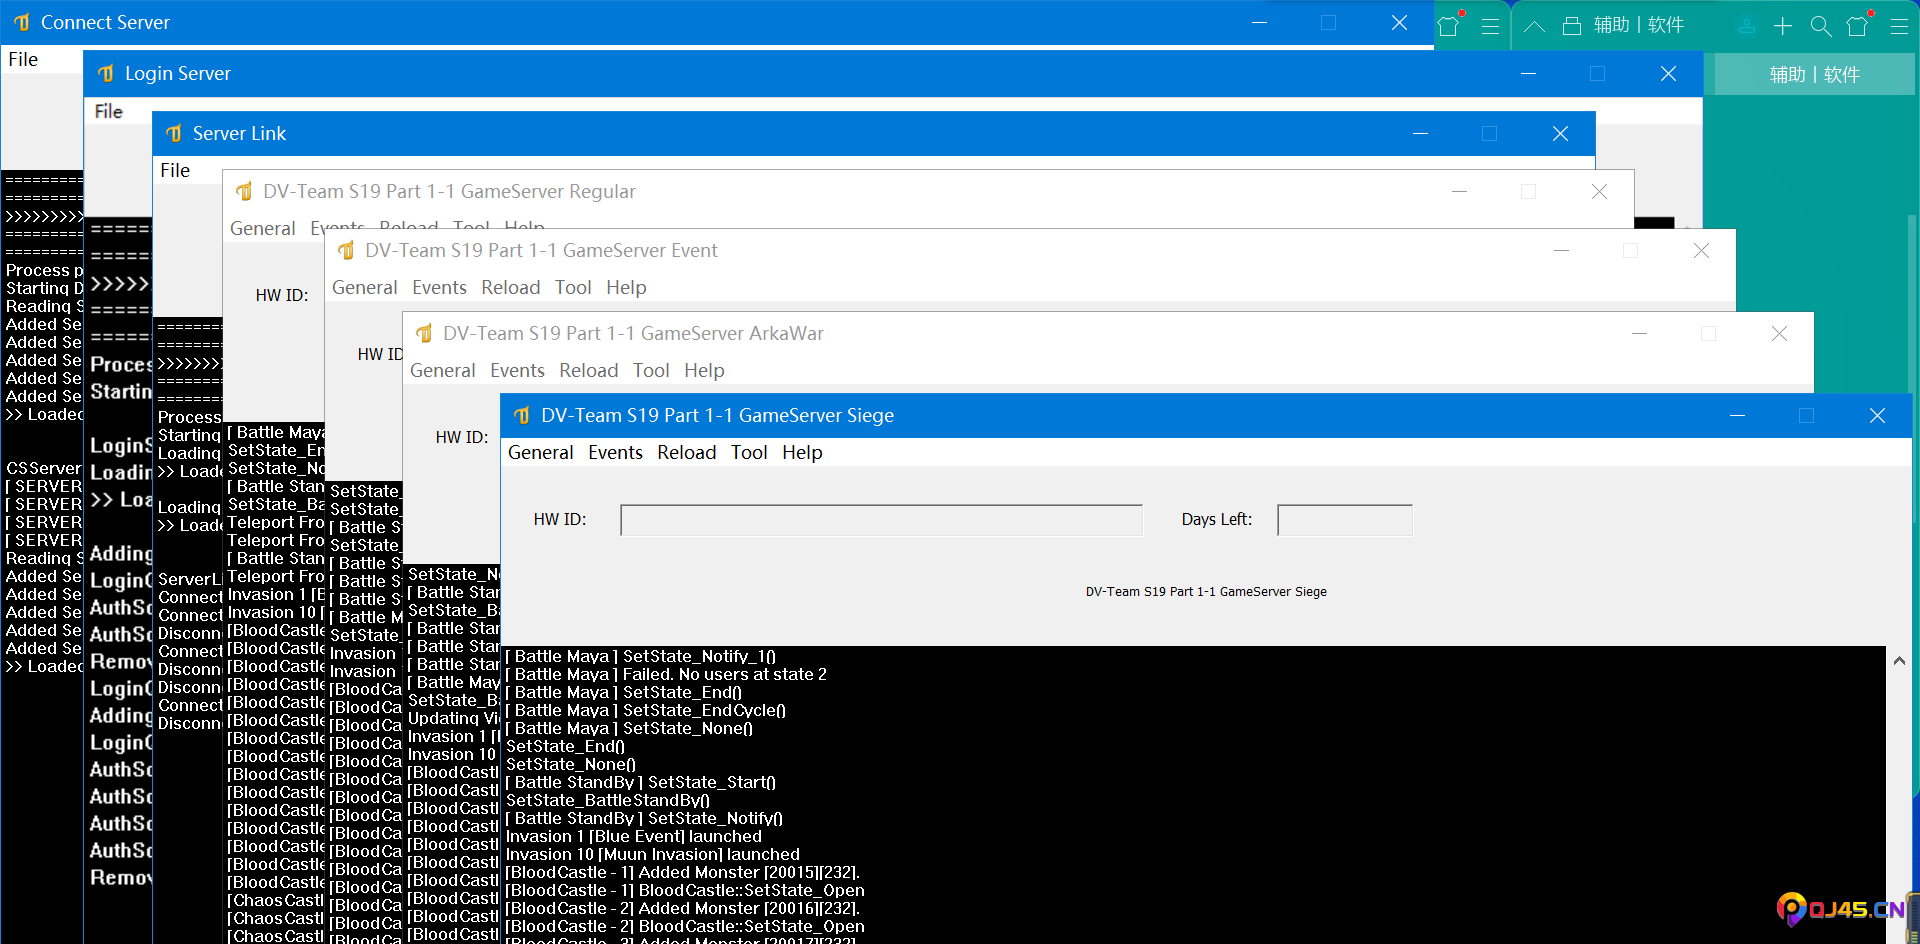Open Reload menu in GameServer Siege window
This screenshot has height=944, width=1920.
(x=686, y=452)
